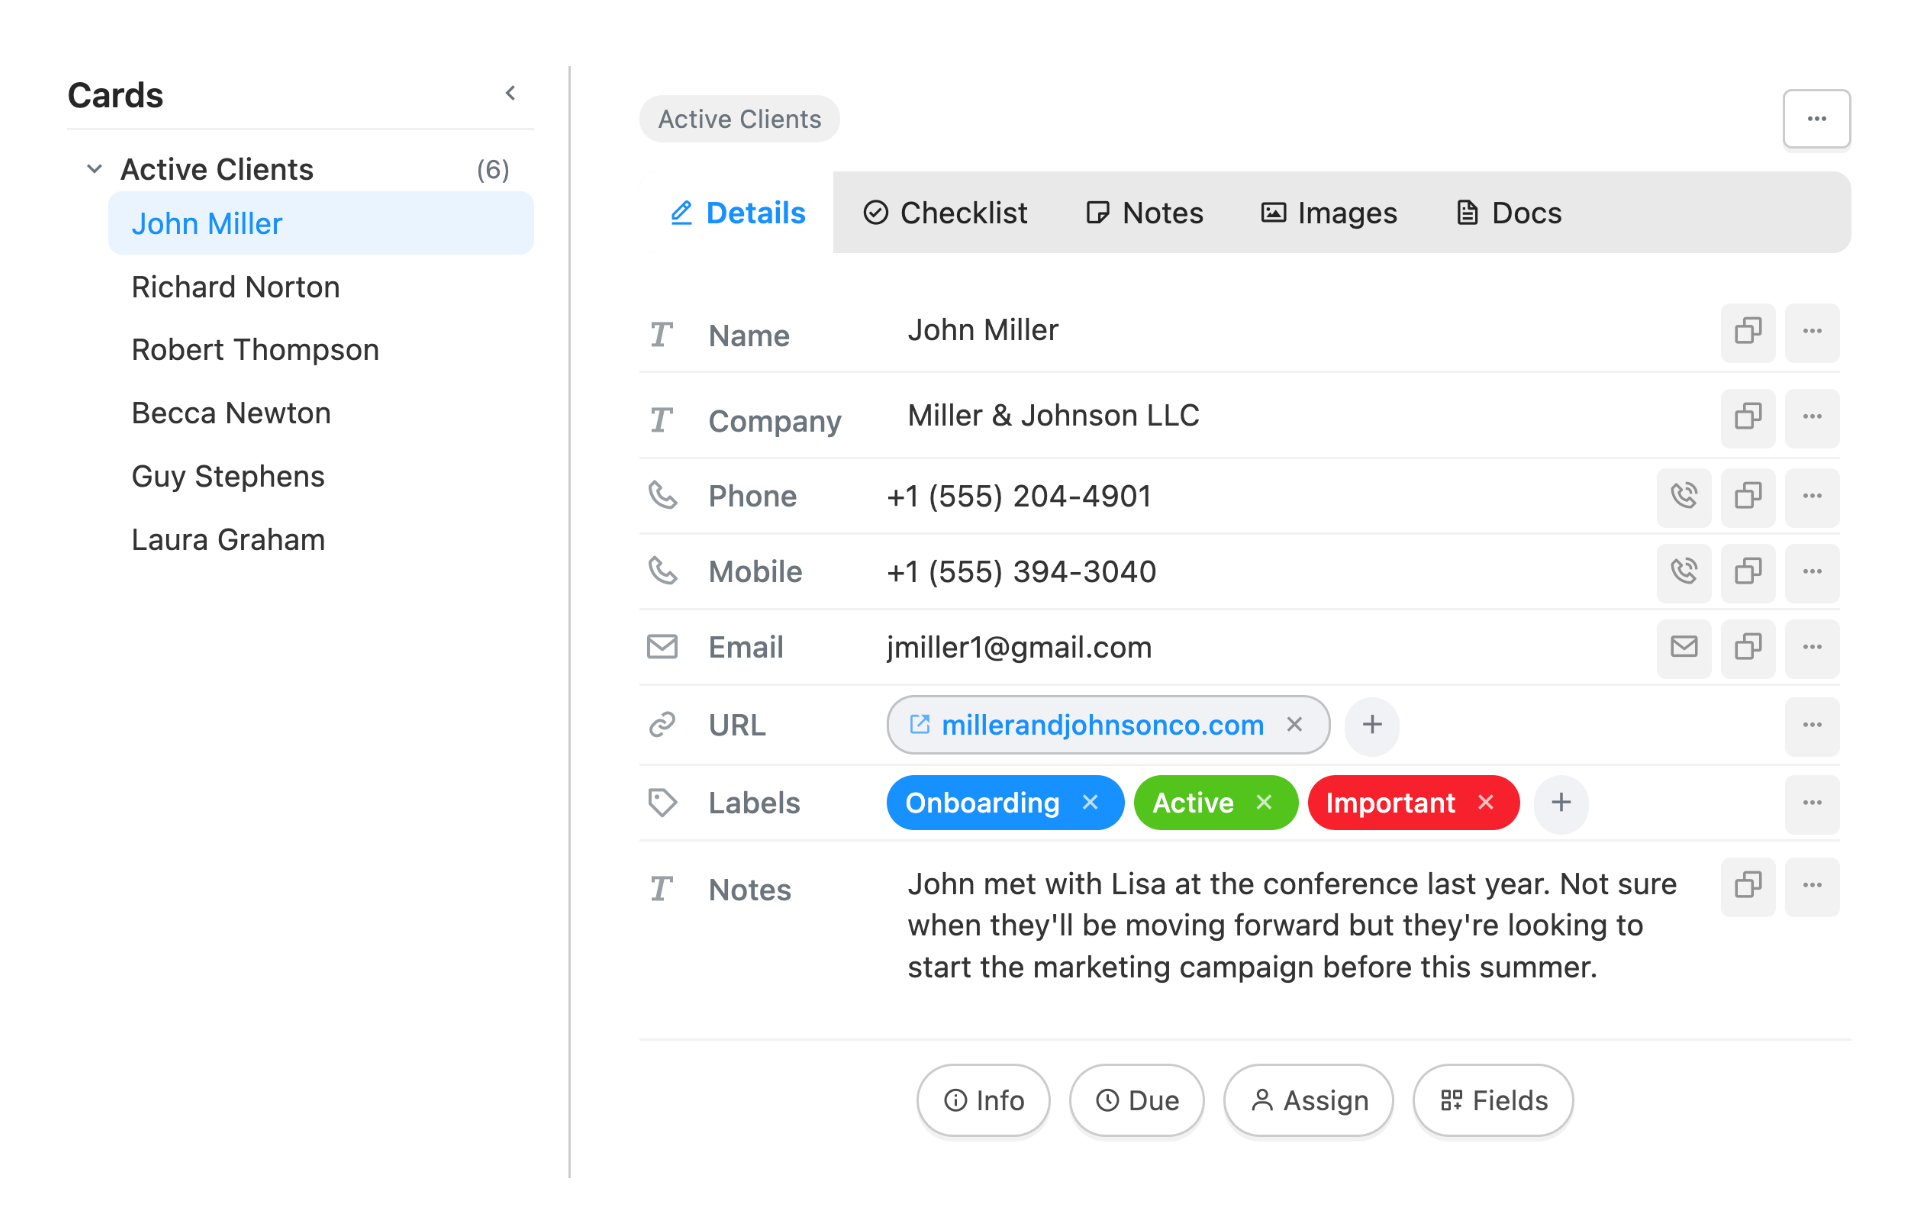Switch to the Checklist tab
Viewport: 1920px width, 1216px height.
[945, 213]
